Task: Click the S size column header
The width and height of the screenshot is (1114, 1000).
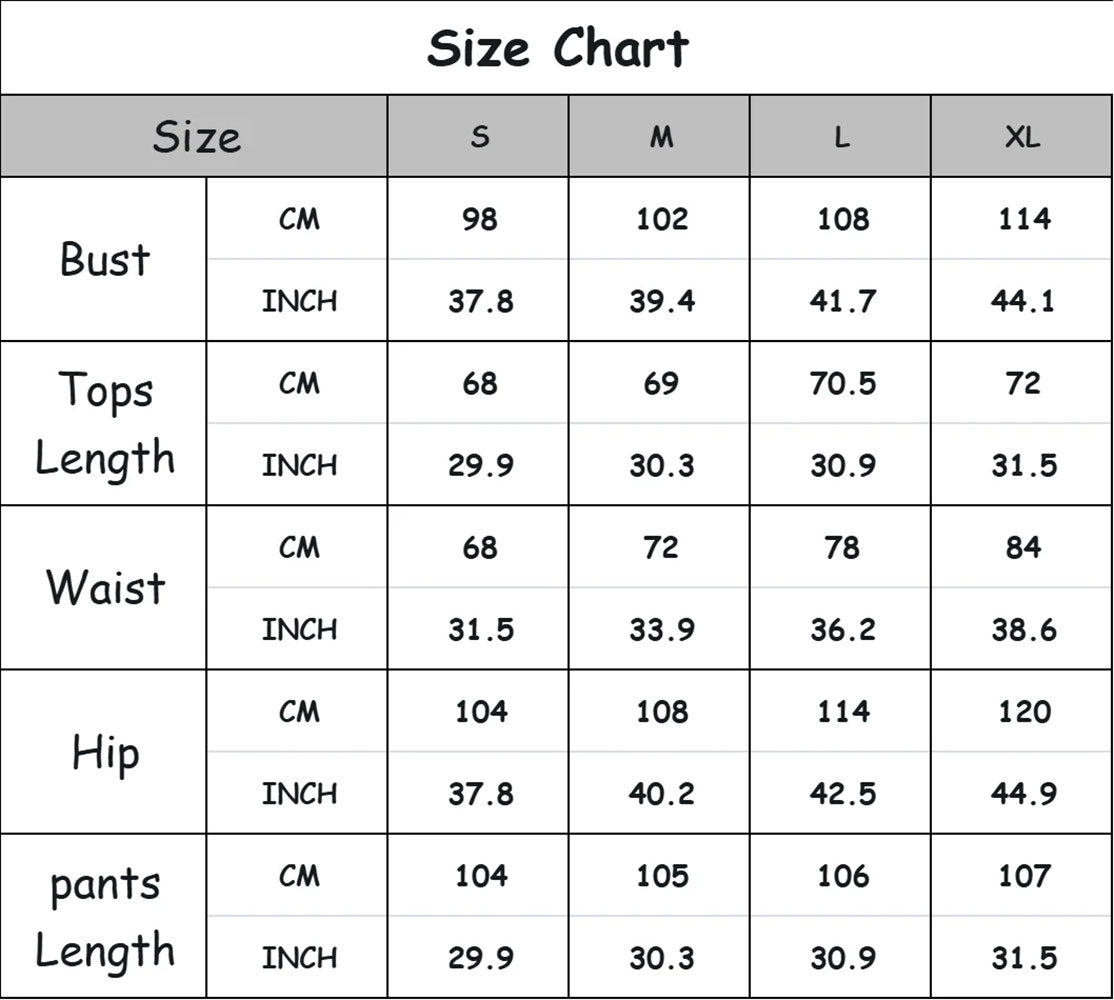Action: 480,137
